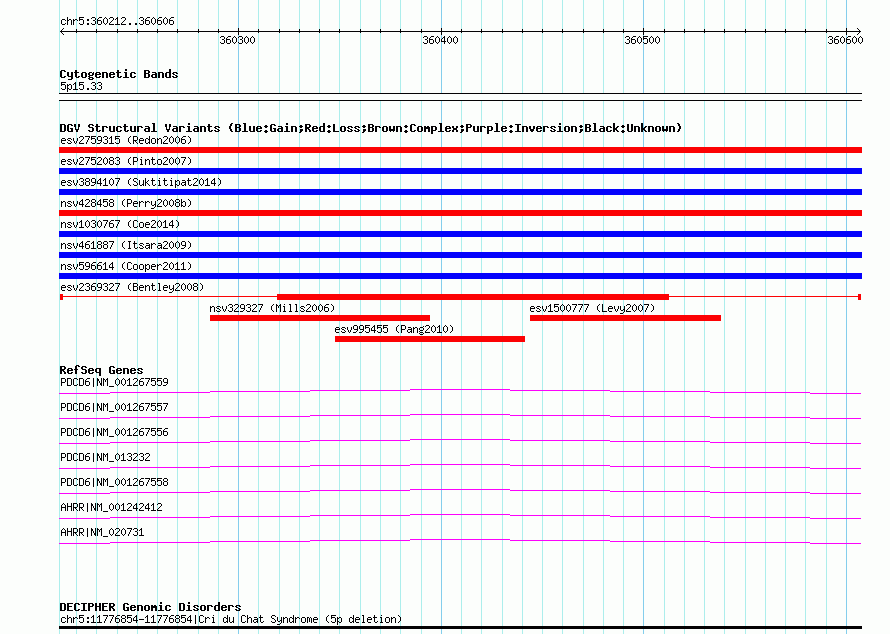Viewport: 890px width, 634px height.
Task: Click the esv2752083 (Pinto2007) label
Action: pos(126,161)
